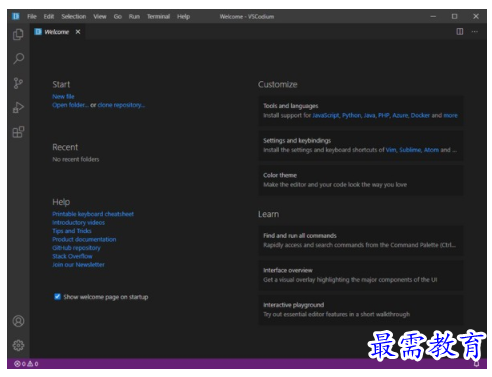This screenshot has width=492, height=377.
Task: Click the clone repository link
Action: click(121, 105)
